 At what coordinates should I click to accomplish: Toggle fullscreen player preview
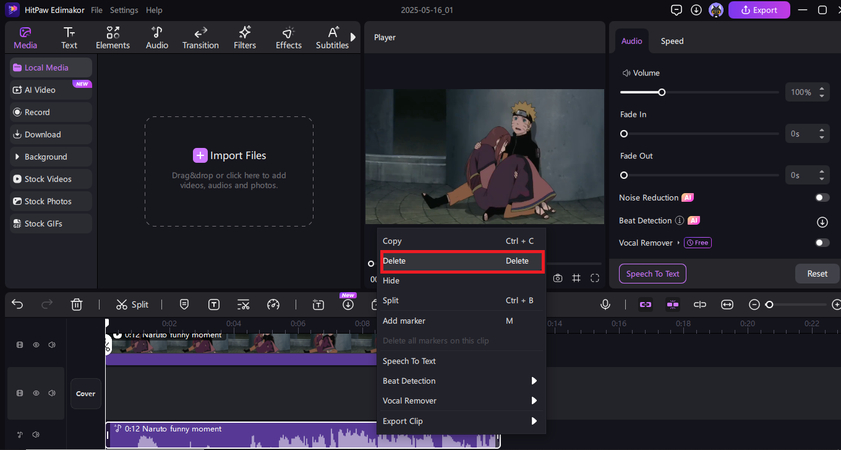(594, 278)
